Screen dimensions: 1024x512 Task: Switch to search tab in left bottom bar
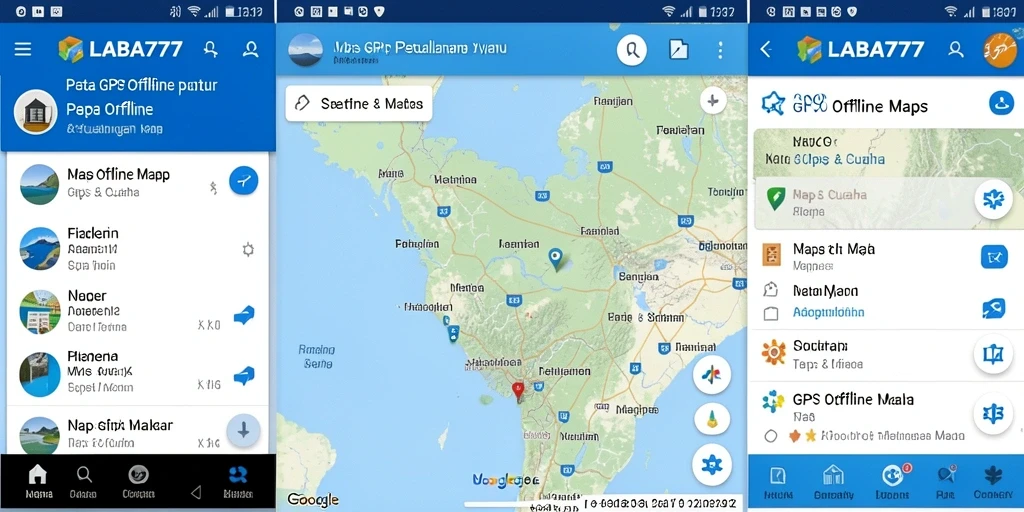(x=84, y=482)
